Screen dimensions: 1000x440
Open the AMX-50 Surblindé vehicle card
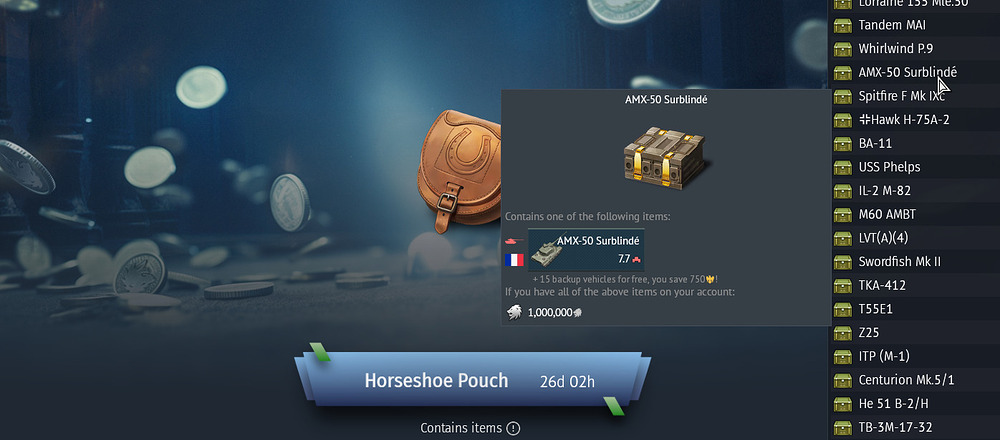click(586, 250)
